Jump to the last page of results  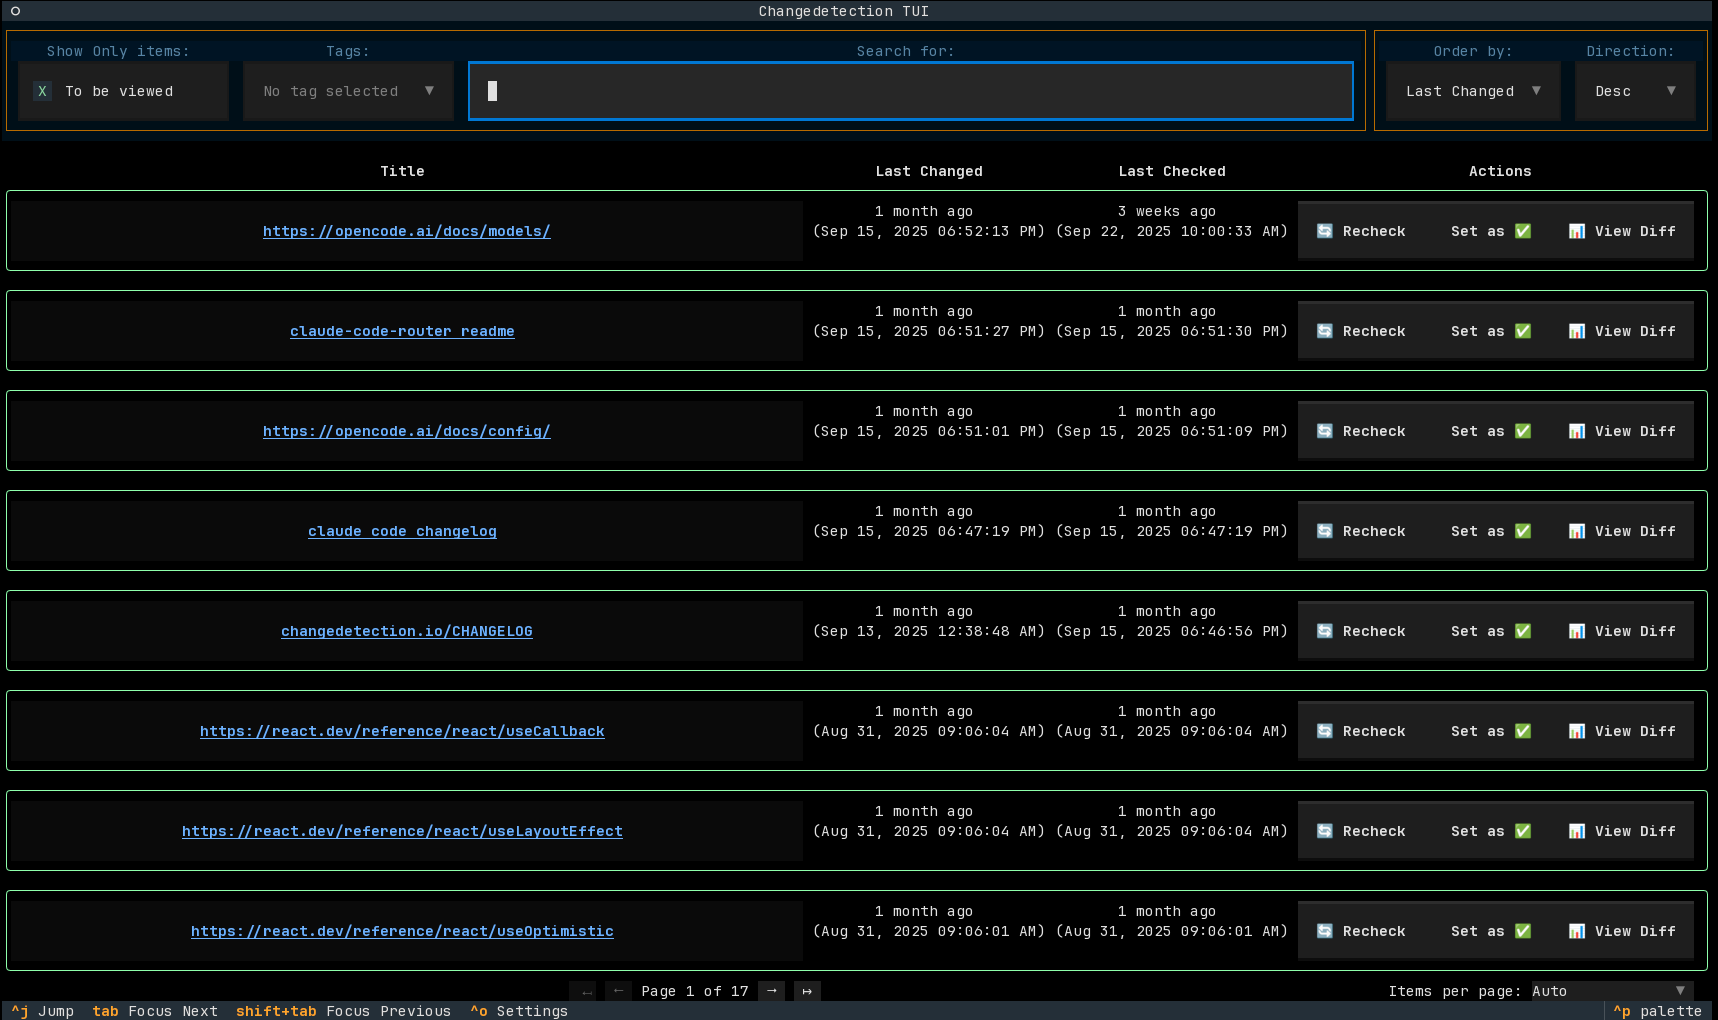[807, 991]
